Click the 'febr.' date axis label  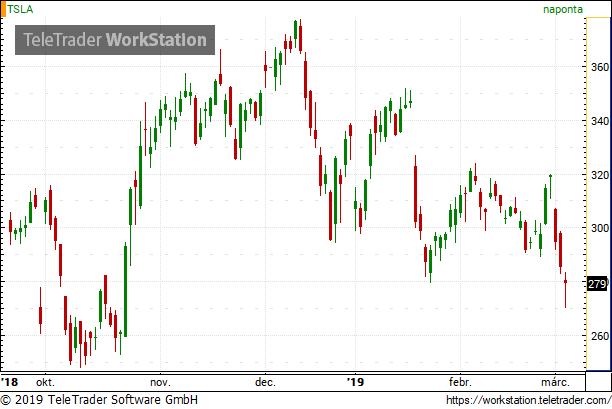pos(460,382)
